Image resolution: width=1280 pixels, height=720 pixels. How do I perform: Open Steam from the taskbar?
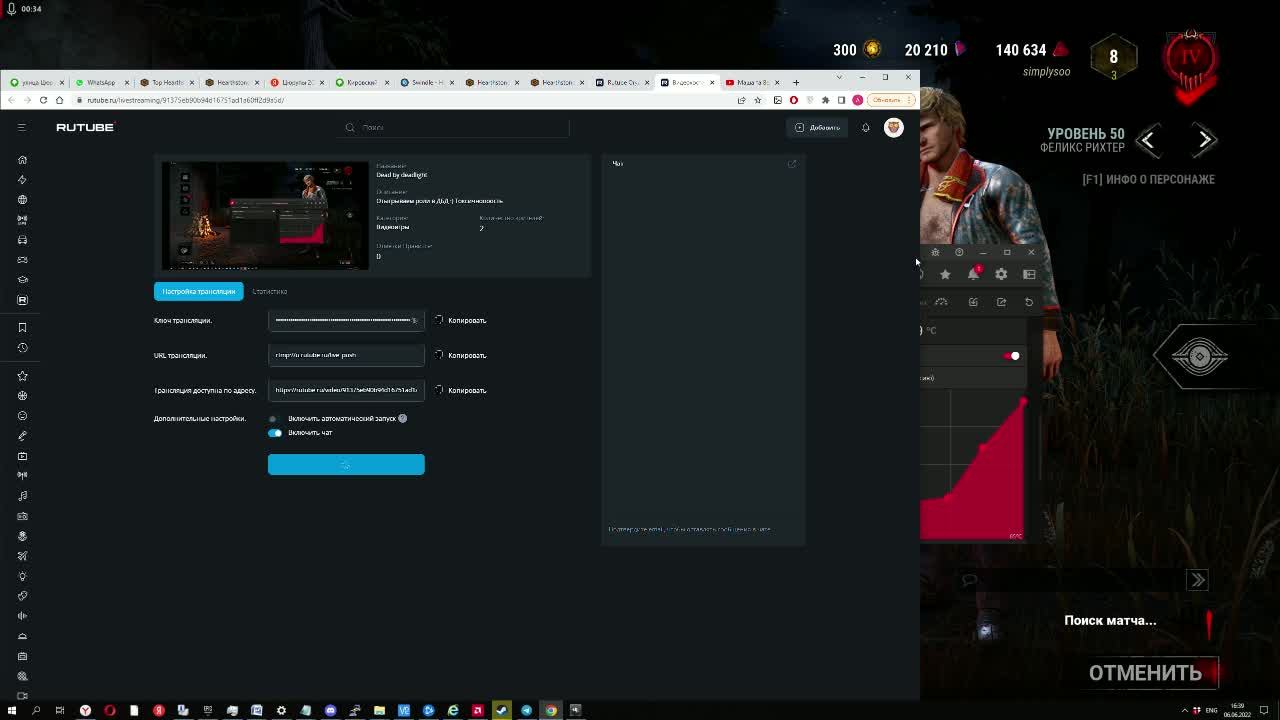click(502, 710)
